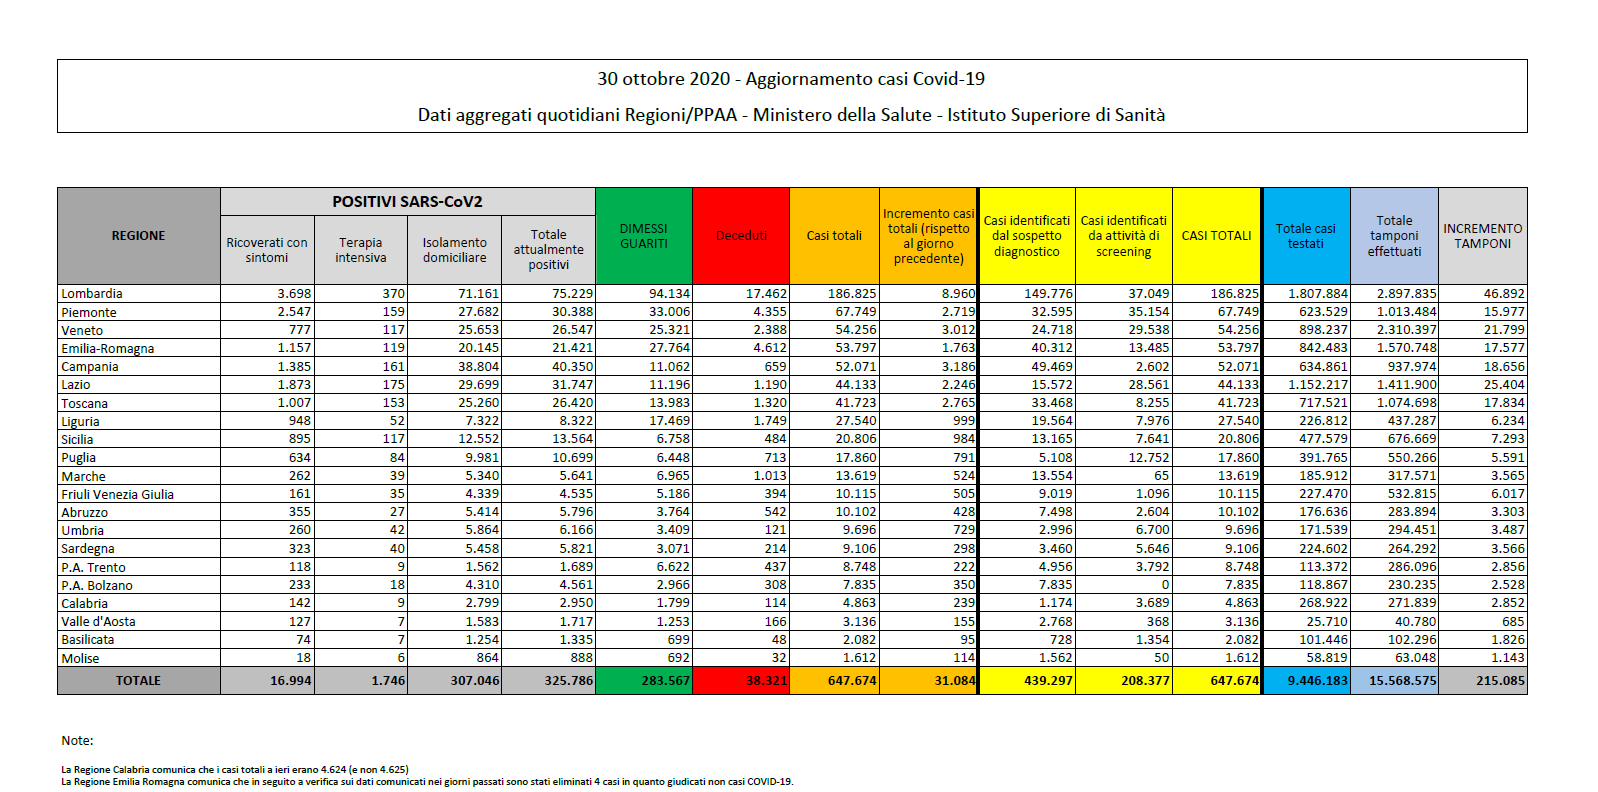Select Totale tamponi effettuati header
The image size is (1598, 792).
tap(1395, 236)
